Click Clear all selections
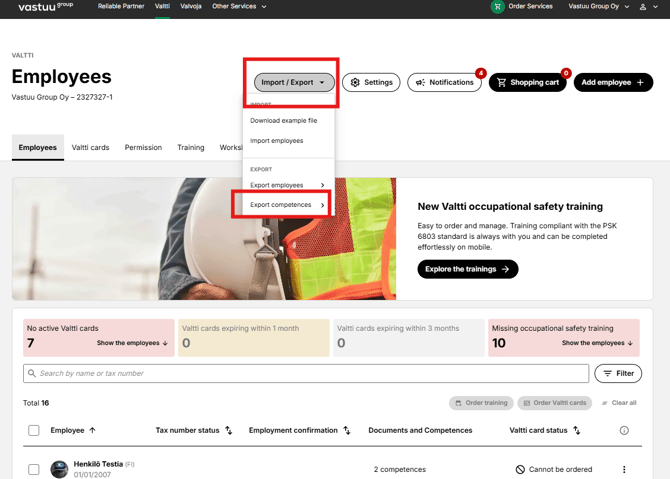 619,403
